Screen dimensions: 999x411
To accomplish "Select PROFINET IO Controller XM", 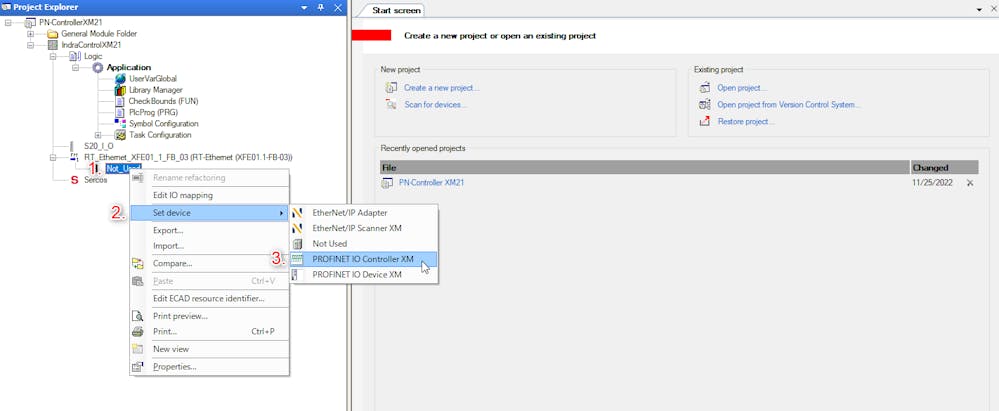I will pos(363,259).
